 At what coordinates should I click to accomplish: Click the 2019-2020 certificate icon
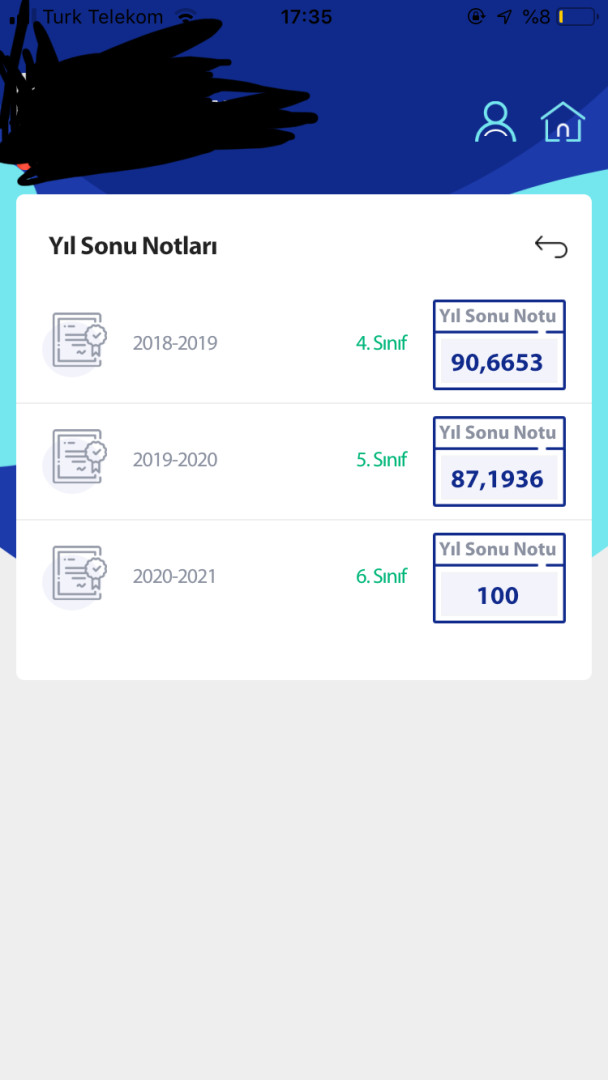tap(78, 457)
